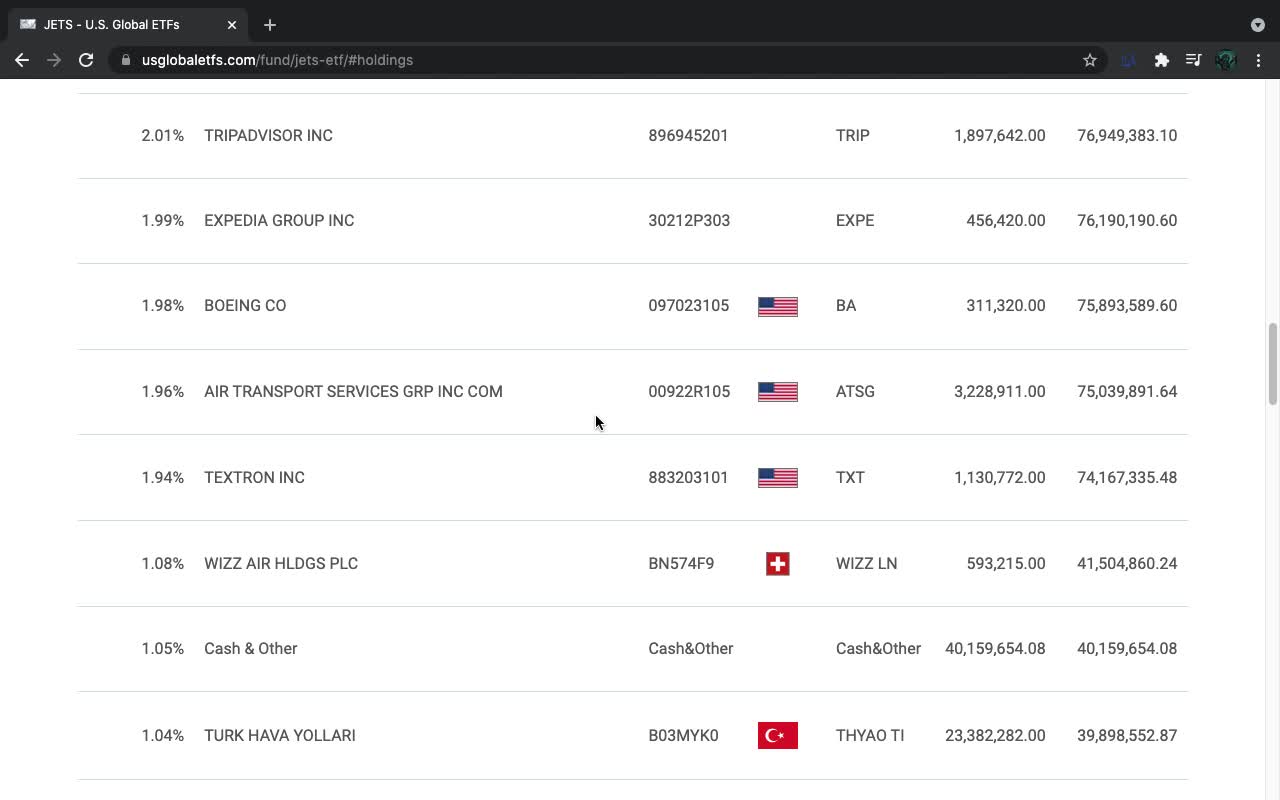The height and width of the screenshot is (800, 1280).
Task: Click CUSIP 00922R105
Action: pyautogui.click(x=689, y=391)
